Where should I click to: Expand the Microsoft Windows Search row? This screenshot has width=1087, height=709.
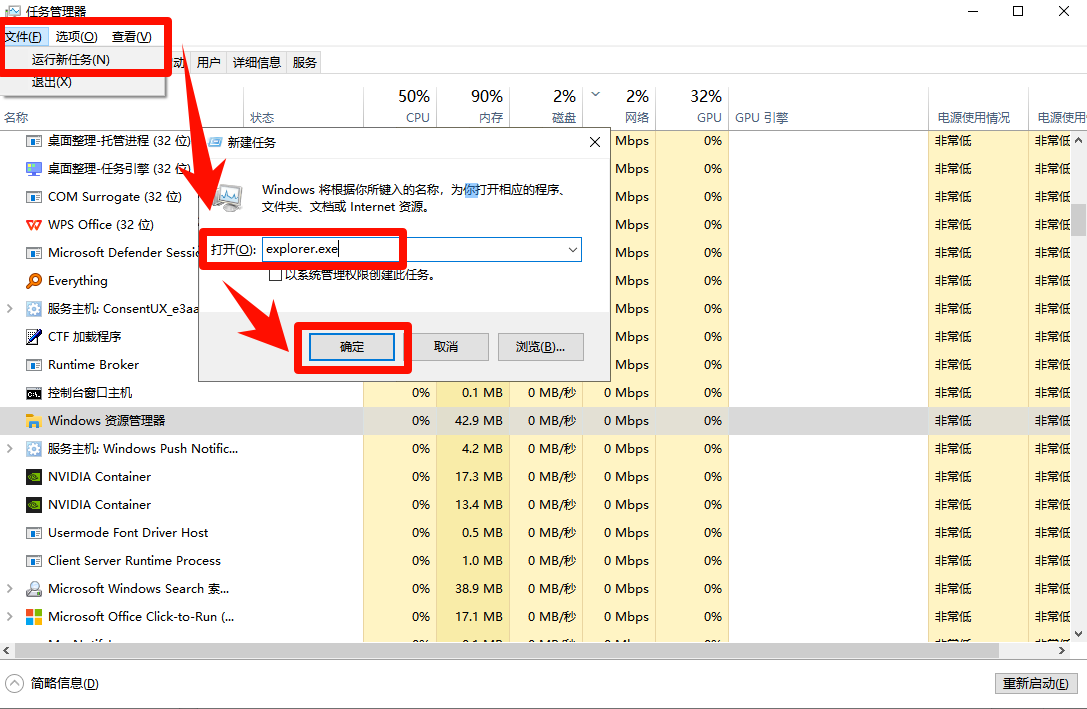[10, 588]
